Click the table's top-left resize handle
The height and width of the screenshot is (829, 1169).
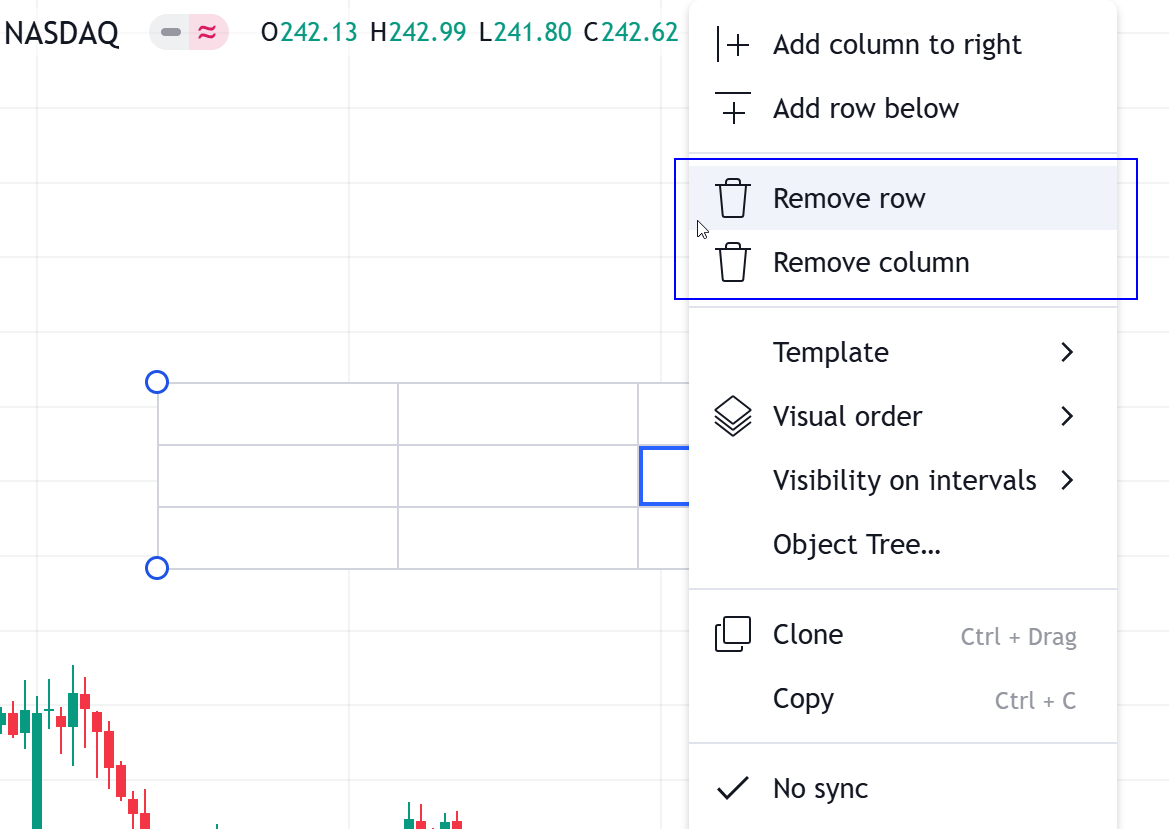tap(157, 382)
